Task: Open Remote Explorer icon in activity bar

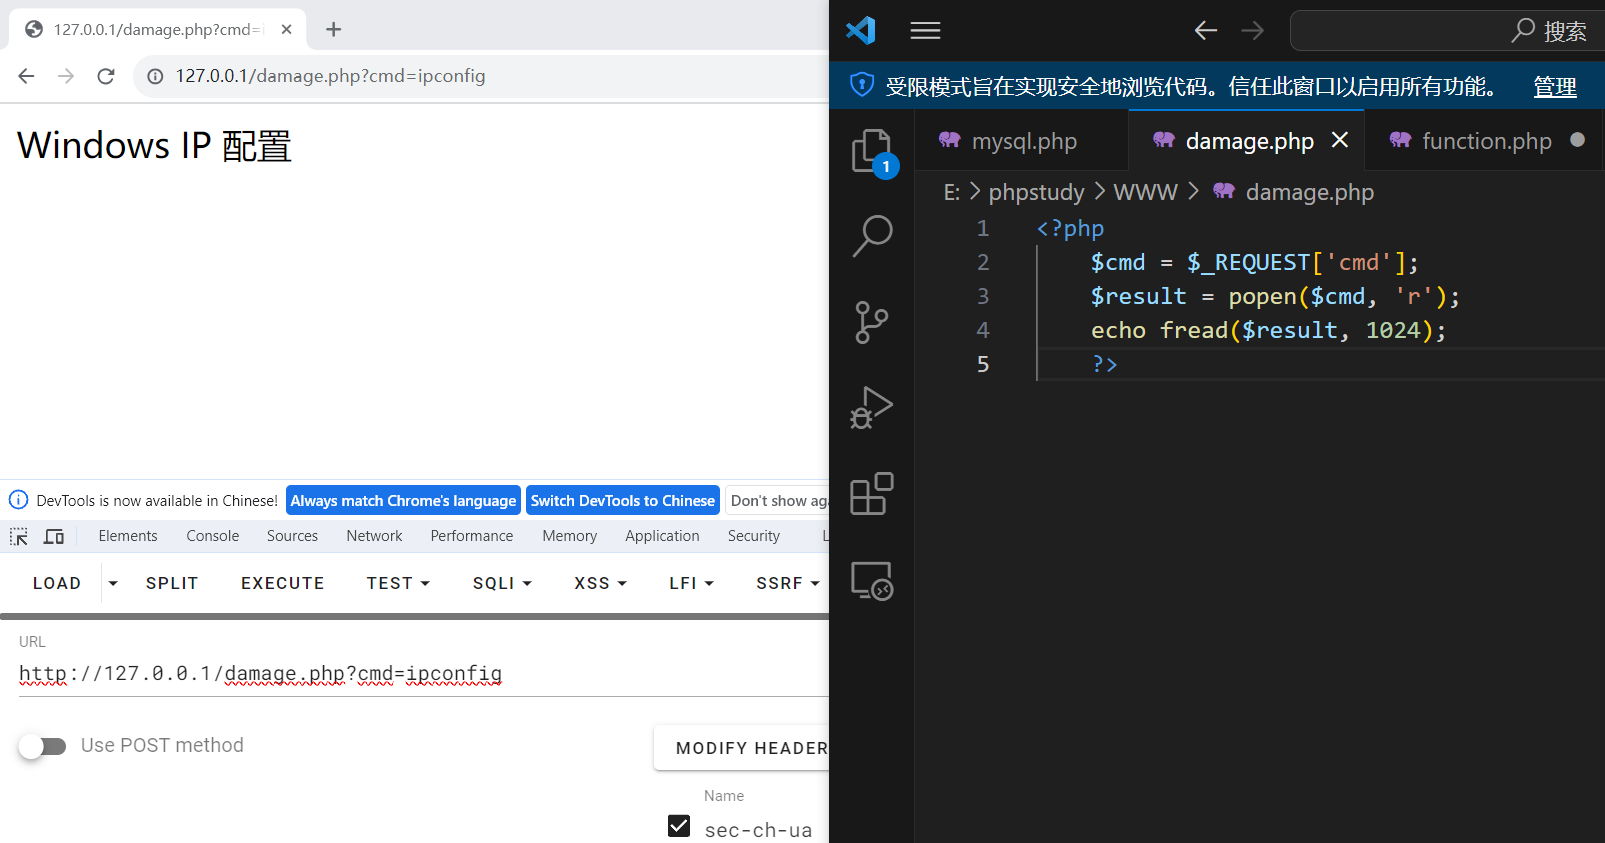Action: 872,580
